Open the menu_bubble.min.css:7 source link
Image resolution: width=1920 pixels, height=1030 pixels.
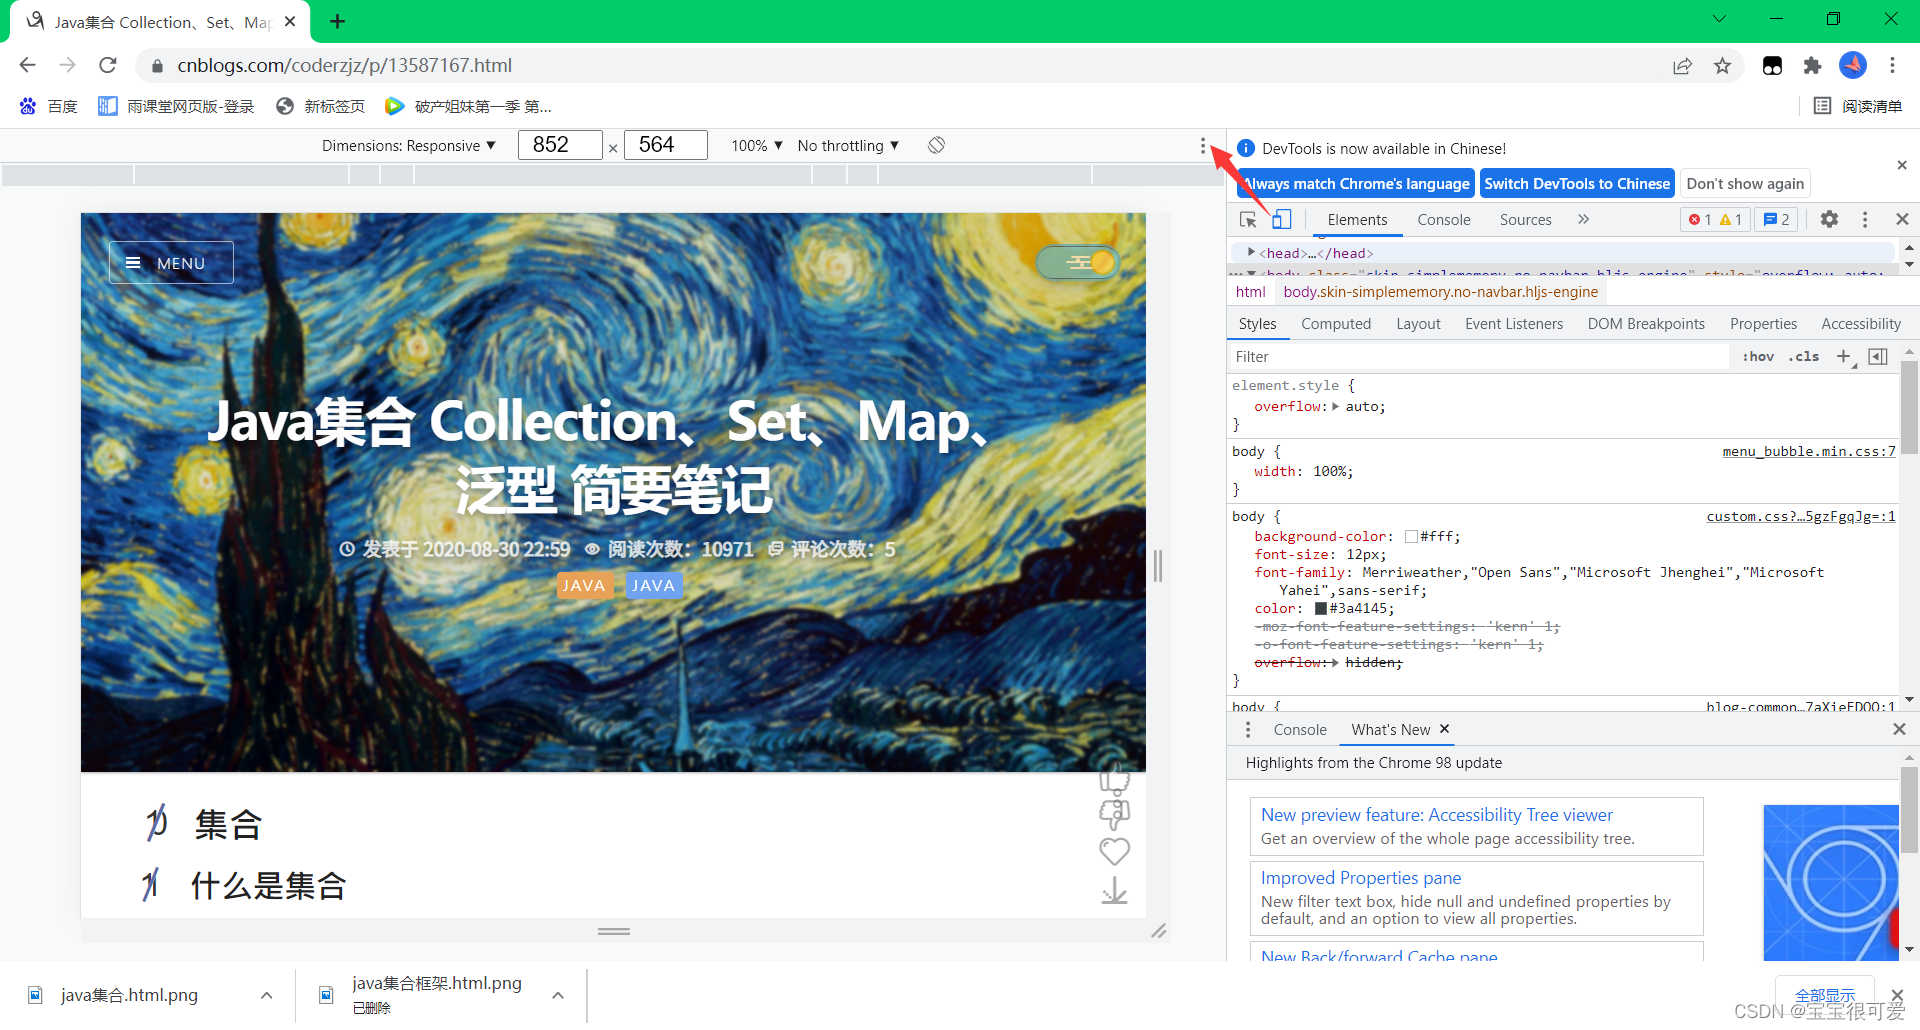point(1808,452)
